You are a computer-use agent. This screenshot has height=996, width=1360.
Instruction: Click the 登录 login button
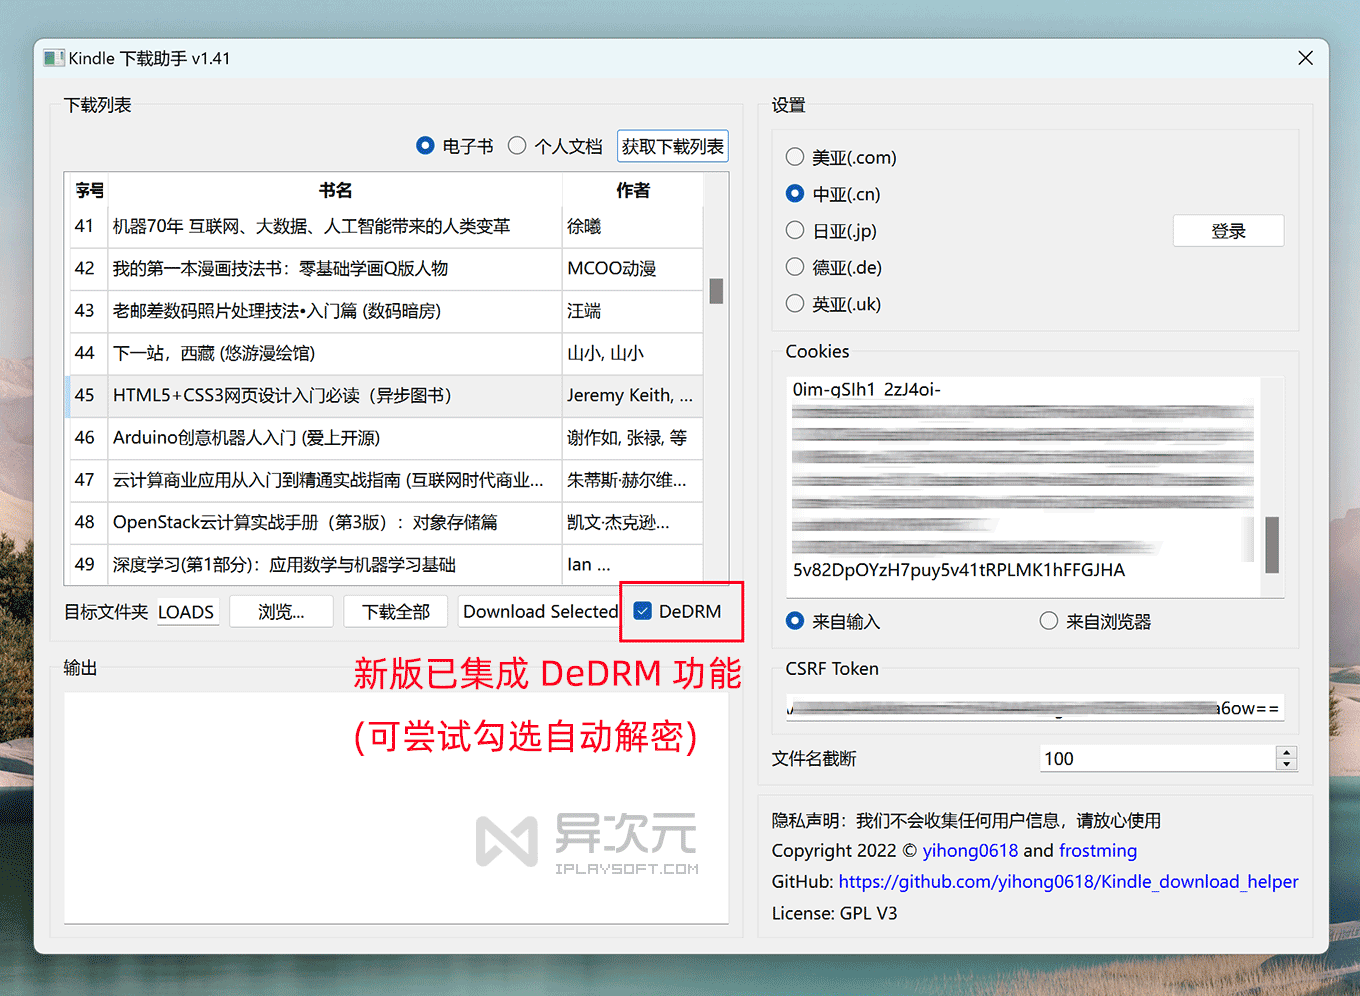pos(1228,231)
